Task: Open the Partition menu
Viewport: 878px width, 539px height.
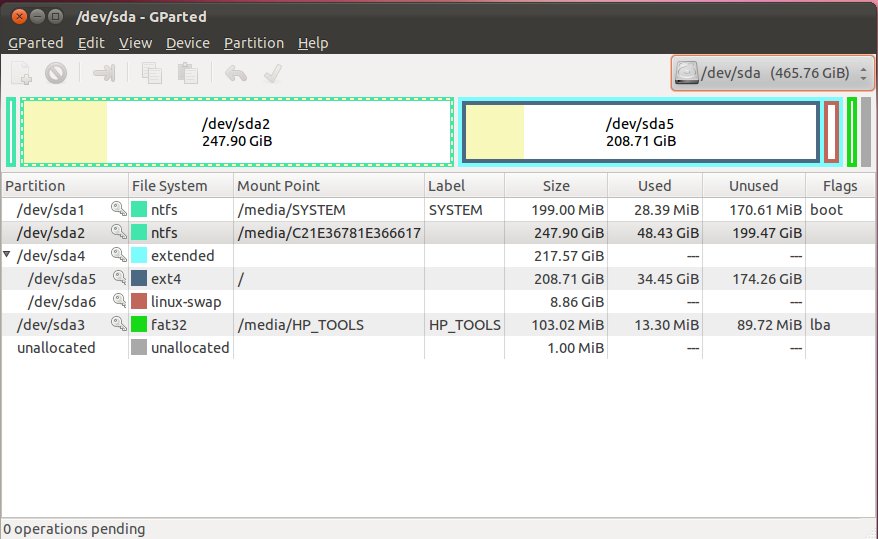Action: (x=254, y=43)
